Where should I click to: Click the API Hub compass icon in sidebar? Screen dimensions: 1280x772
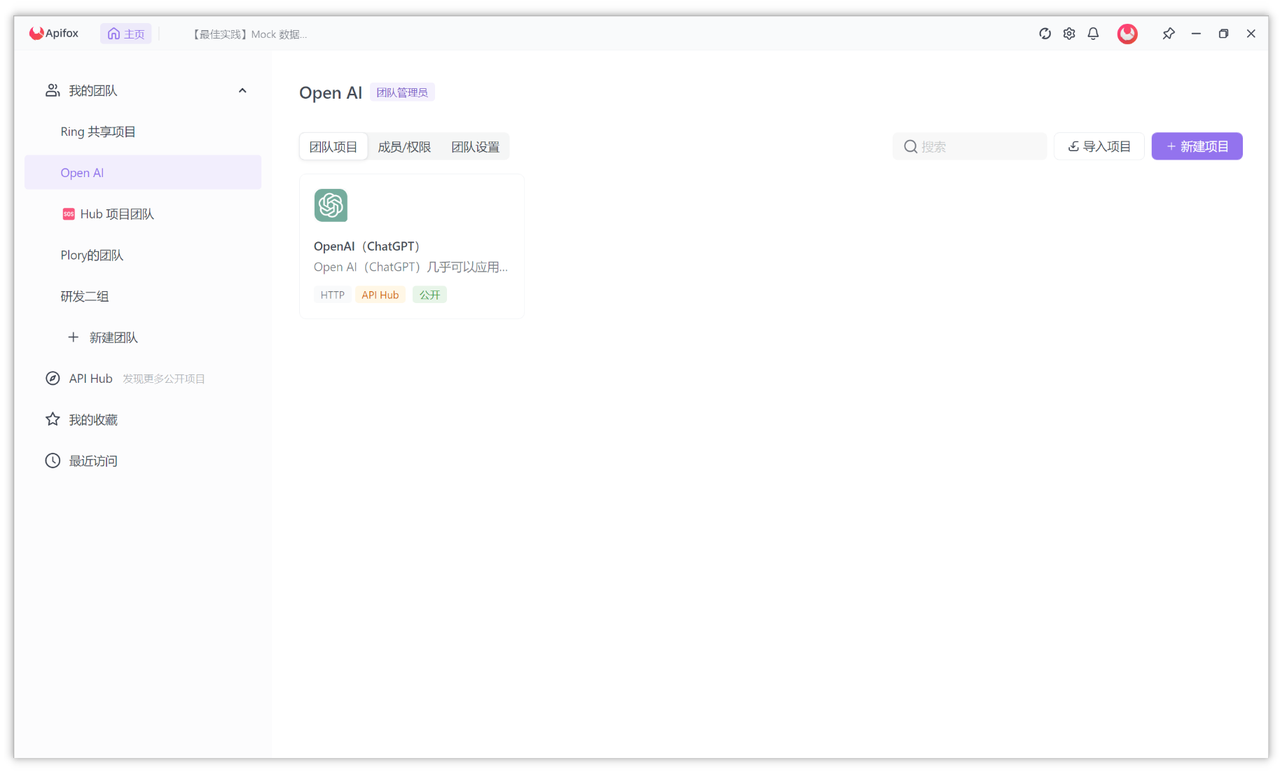52,378
